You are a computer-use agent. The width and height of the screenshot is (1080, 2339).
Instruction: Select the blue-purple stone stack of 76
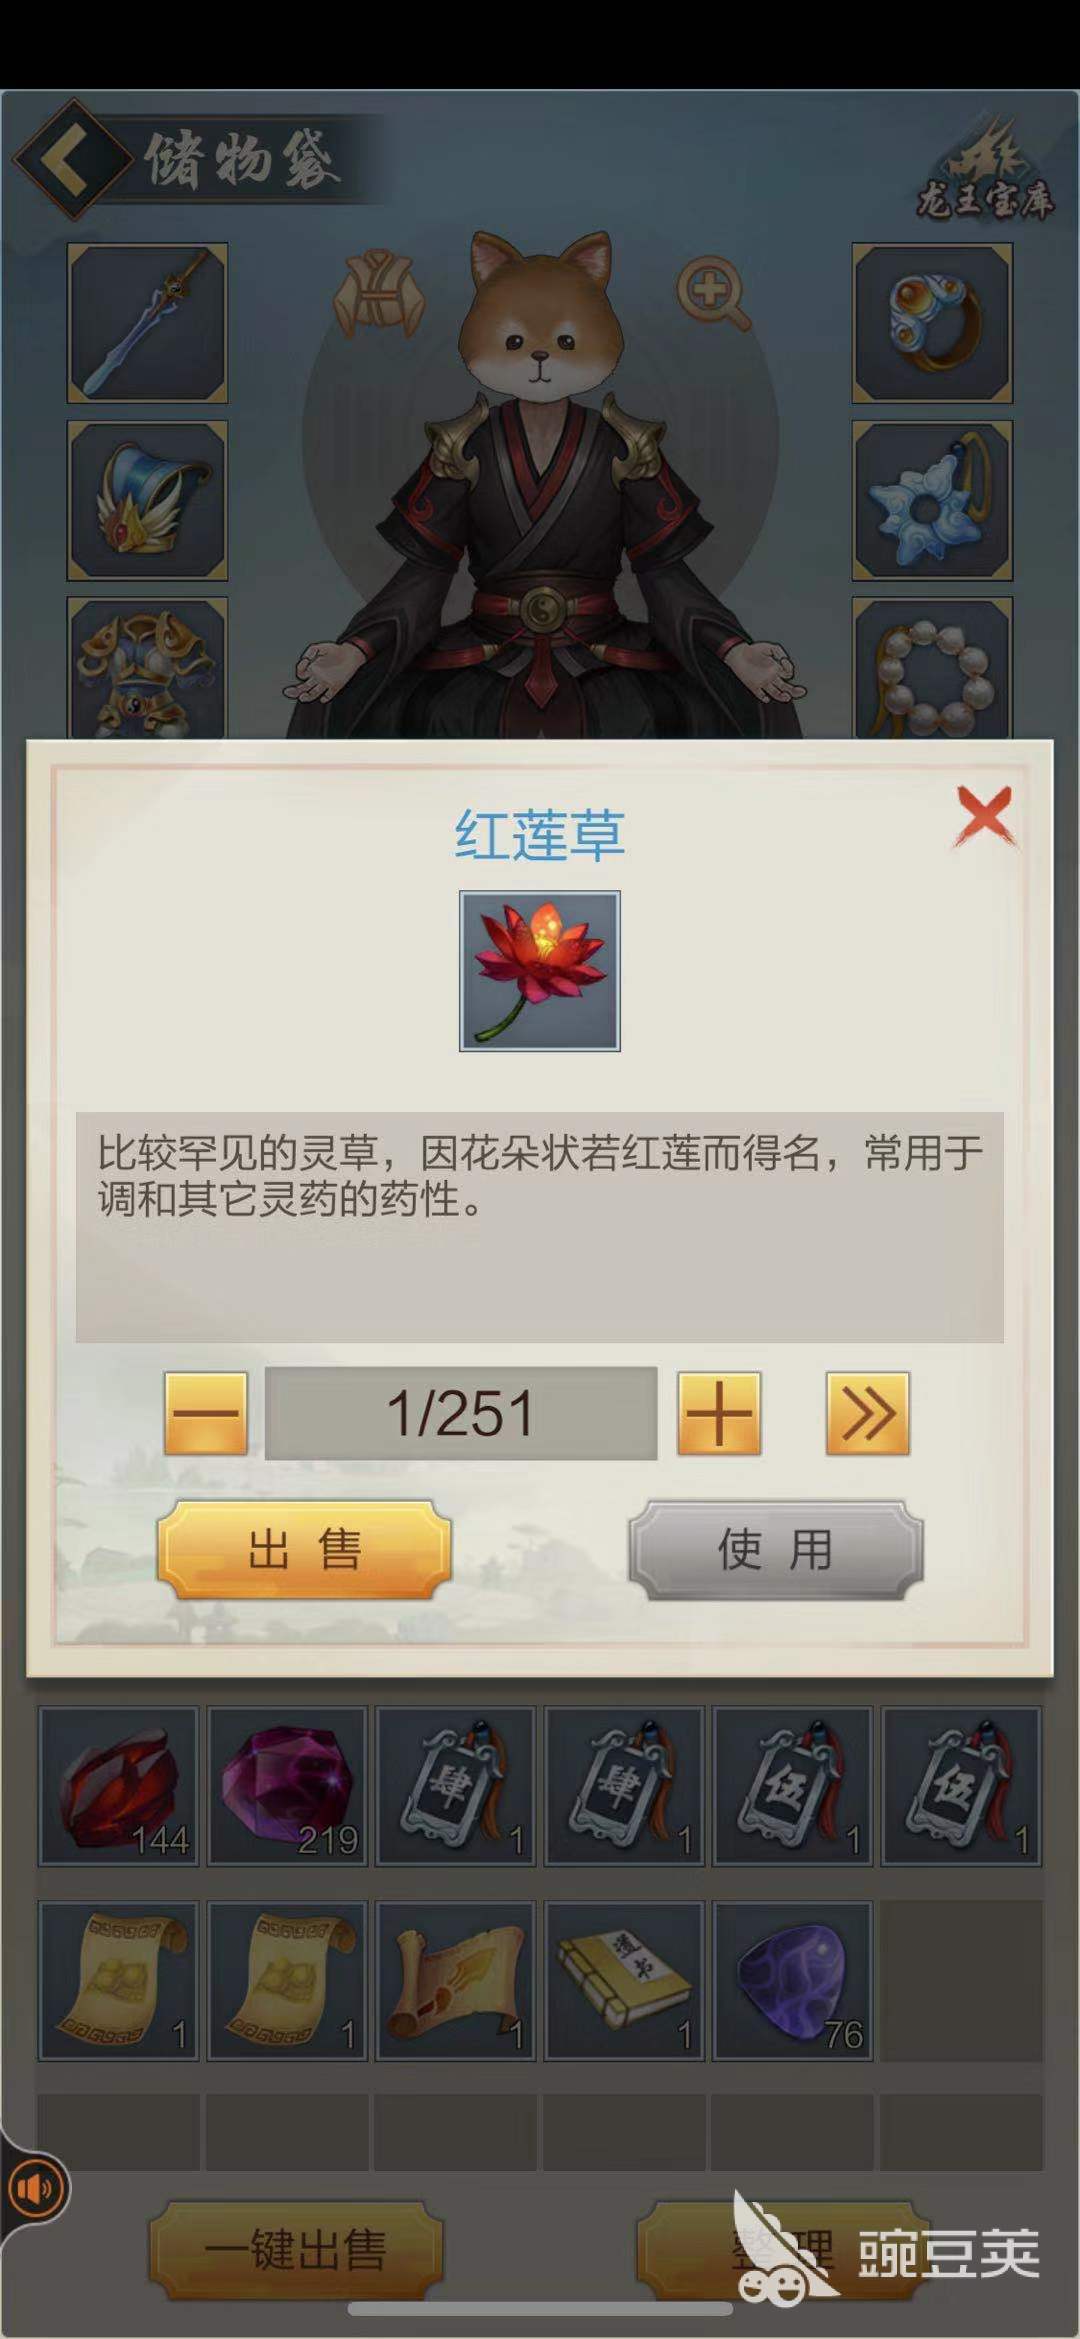tap(793, 1980)
